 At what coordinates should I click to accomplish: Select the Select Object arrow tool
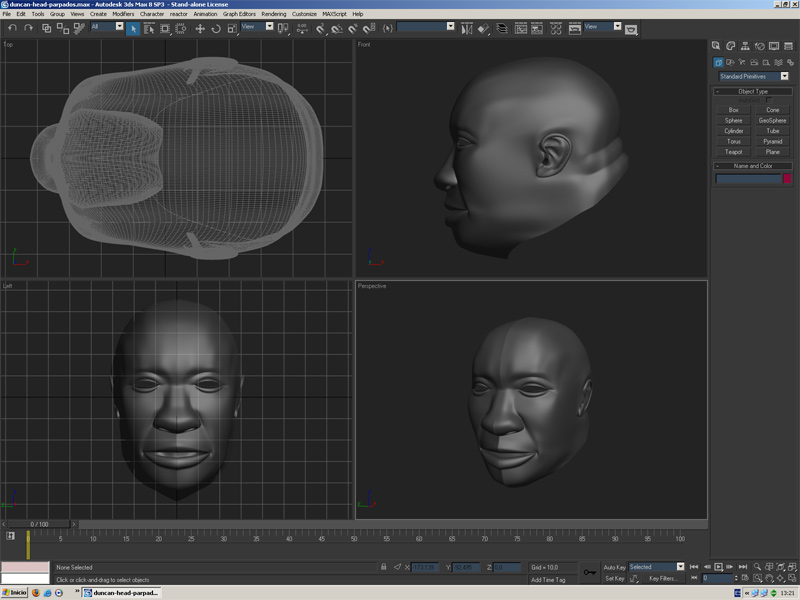133,28
